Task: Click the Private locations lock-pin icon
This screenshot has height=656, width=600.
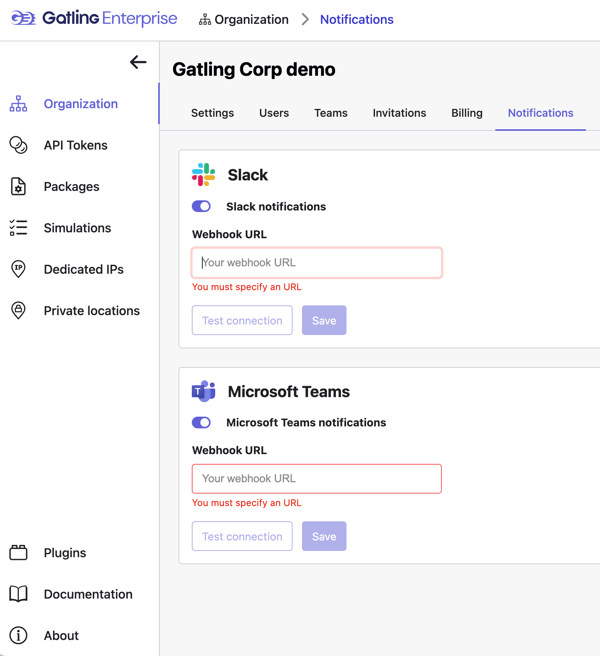Action: 18,311
